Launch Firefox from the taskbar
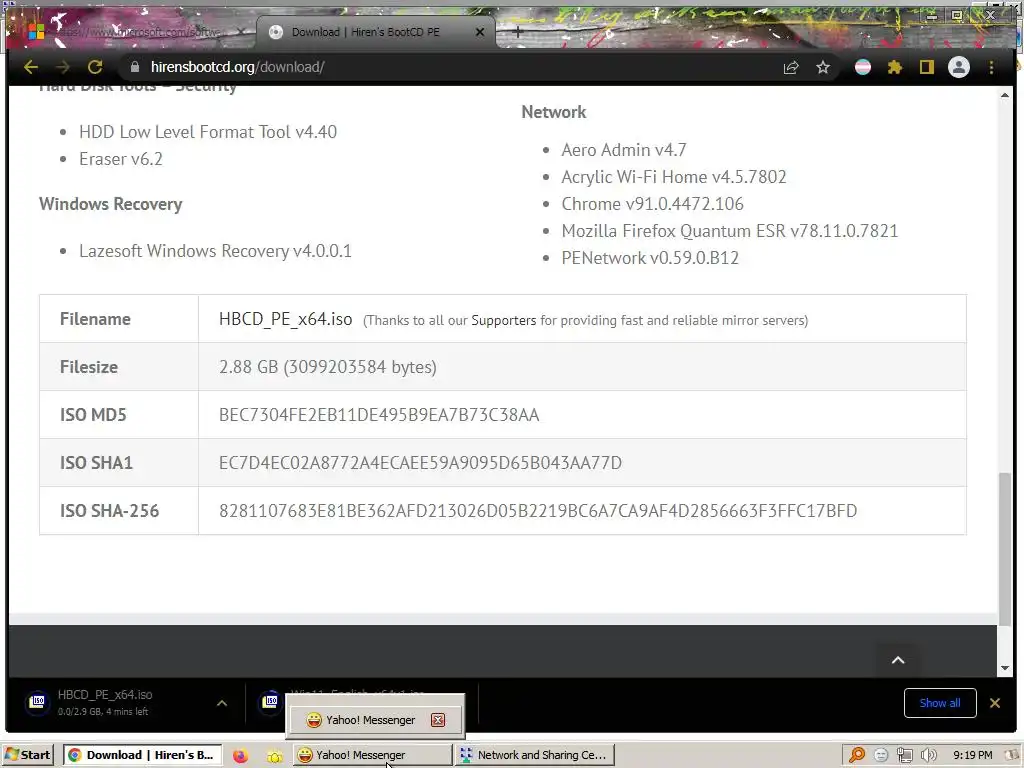Viewport: 1024px width, 768px height. coord(241,756)
